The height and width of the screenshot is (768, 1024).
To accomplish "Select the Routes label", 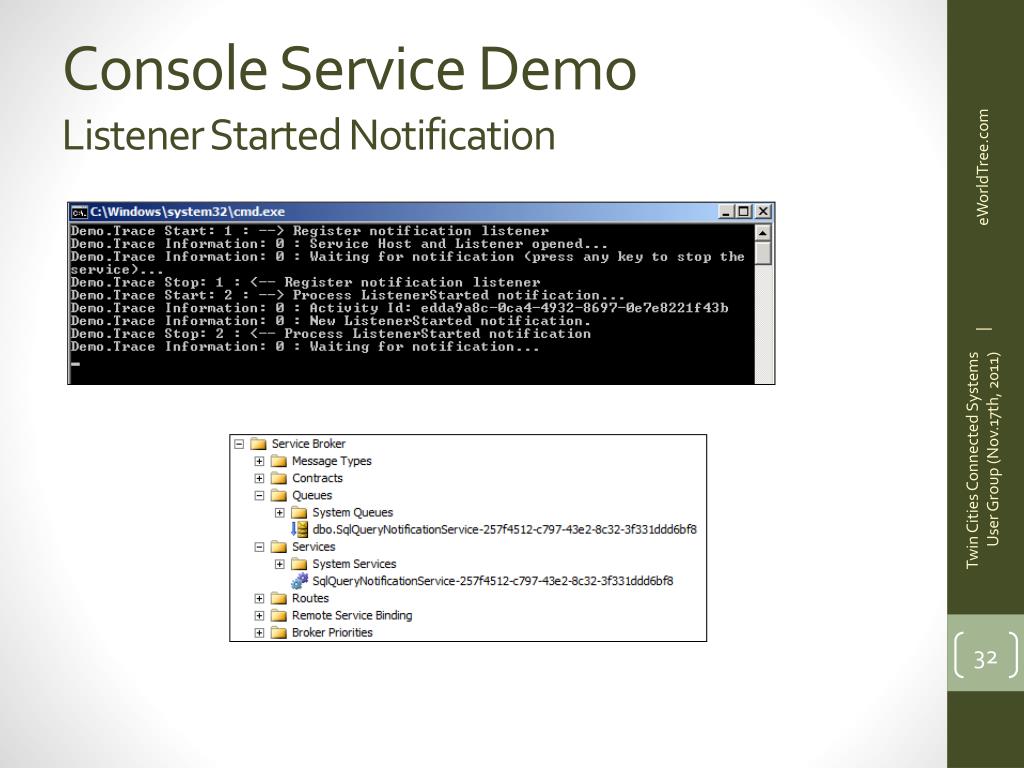I will click(x=310, y=598).
